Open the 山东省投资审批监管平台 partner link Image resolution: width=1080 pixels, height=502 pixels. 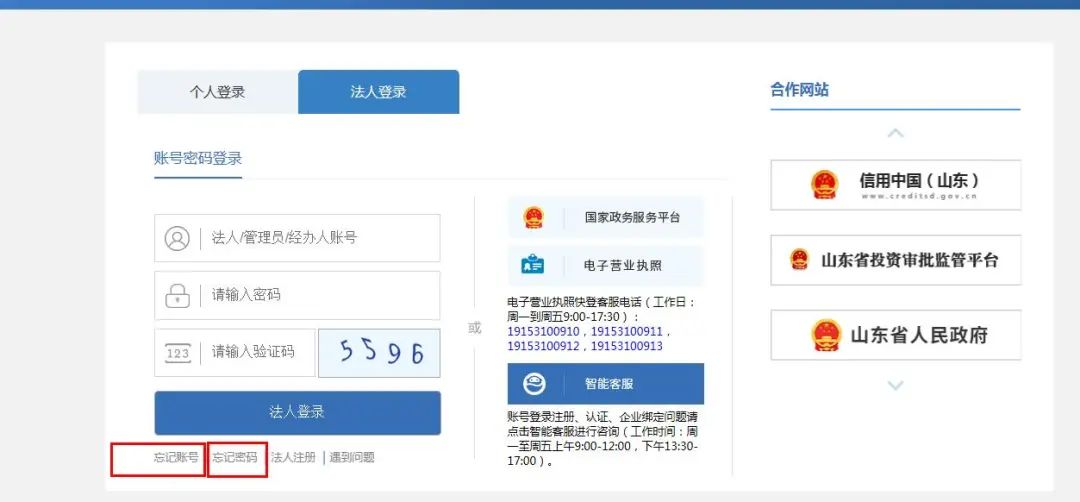point(895,260)
